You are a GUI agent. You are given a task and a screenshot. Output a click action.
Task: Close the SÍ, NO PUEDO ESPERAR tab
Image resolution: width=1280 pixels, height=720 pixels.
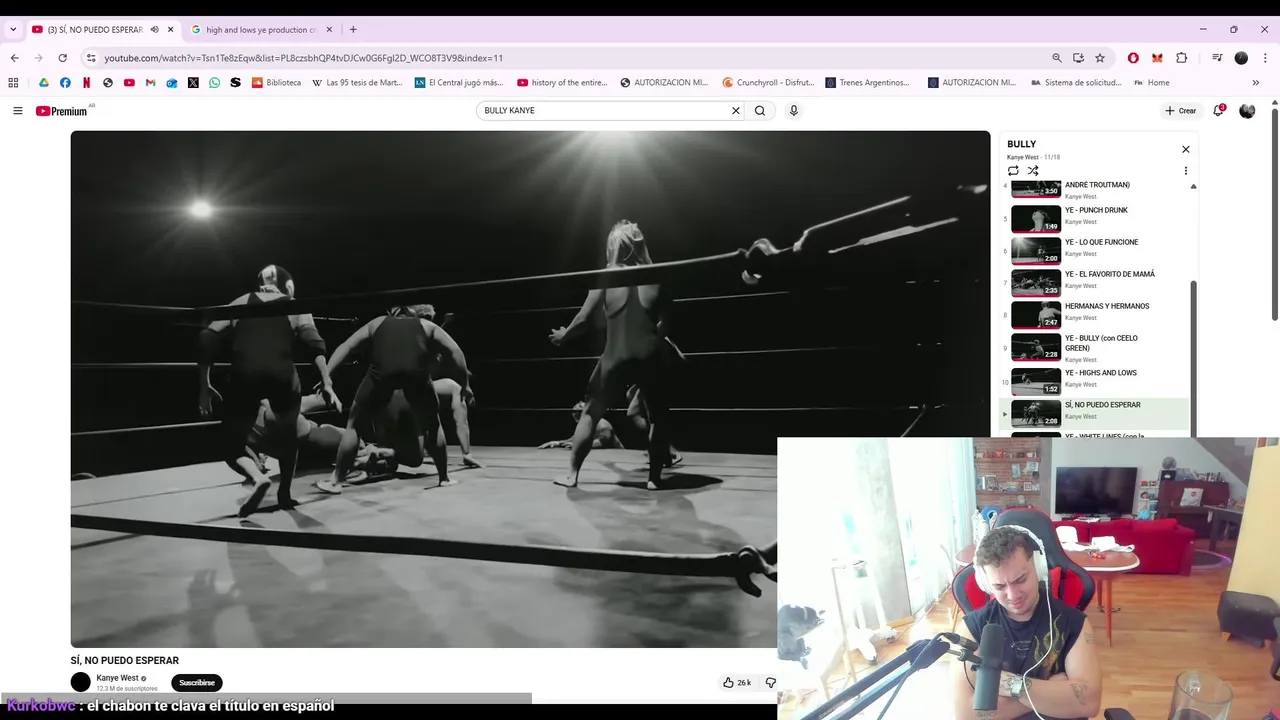(170, 30)
